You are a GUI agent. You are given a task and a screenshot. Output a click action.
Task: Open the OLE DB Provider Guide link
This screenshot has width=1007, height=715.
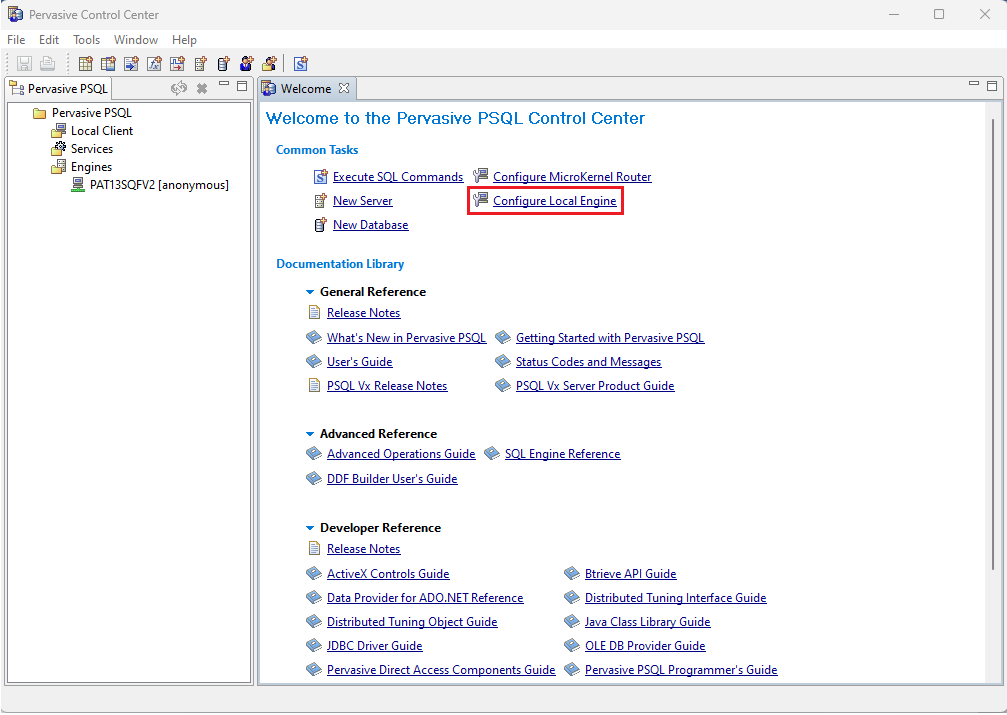click(645, 646)
